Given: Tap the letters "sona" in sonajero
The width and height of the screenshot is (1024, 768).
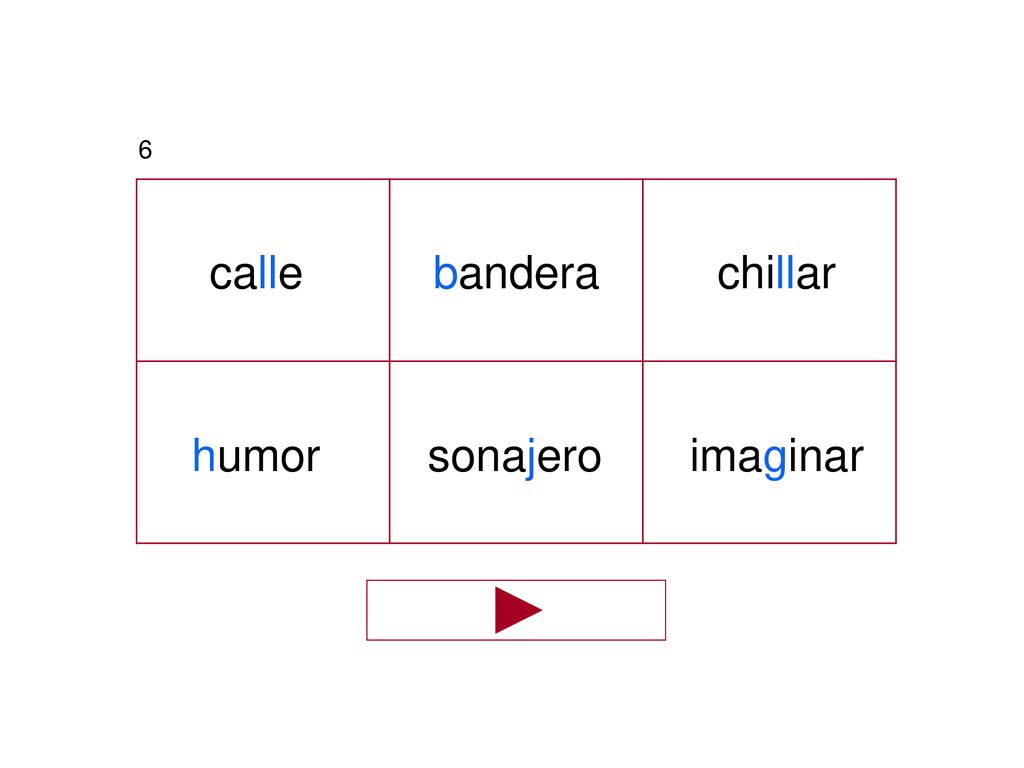Looking at the screenshot, I should tap(476, 458).
